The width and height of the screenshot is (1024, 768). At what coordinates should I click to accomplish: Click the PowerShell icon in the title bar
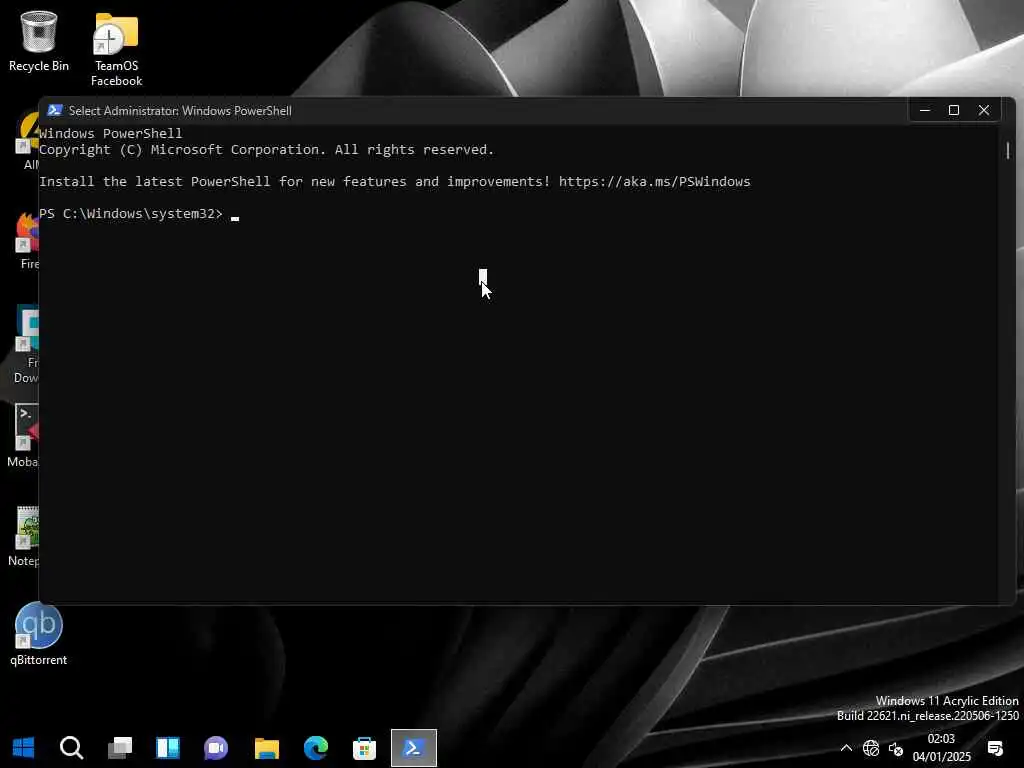coord(55,110)
